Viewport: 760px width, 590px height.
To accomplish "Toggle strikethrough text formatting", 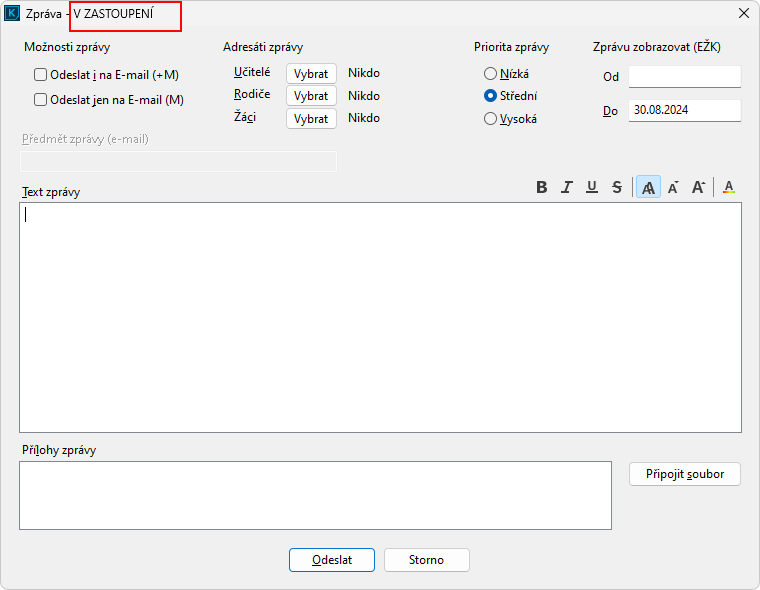I will pyautogui.click(x=617, y=187).
